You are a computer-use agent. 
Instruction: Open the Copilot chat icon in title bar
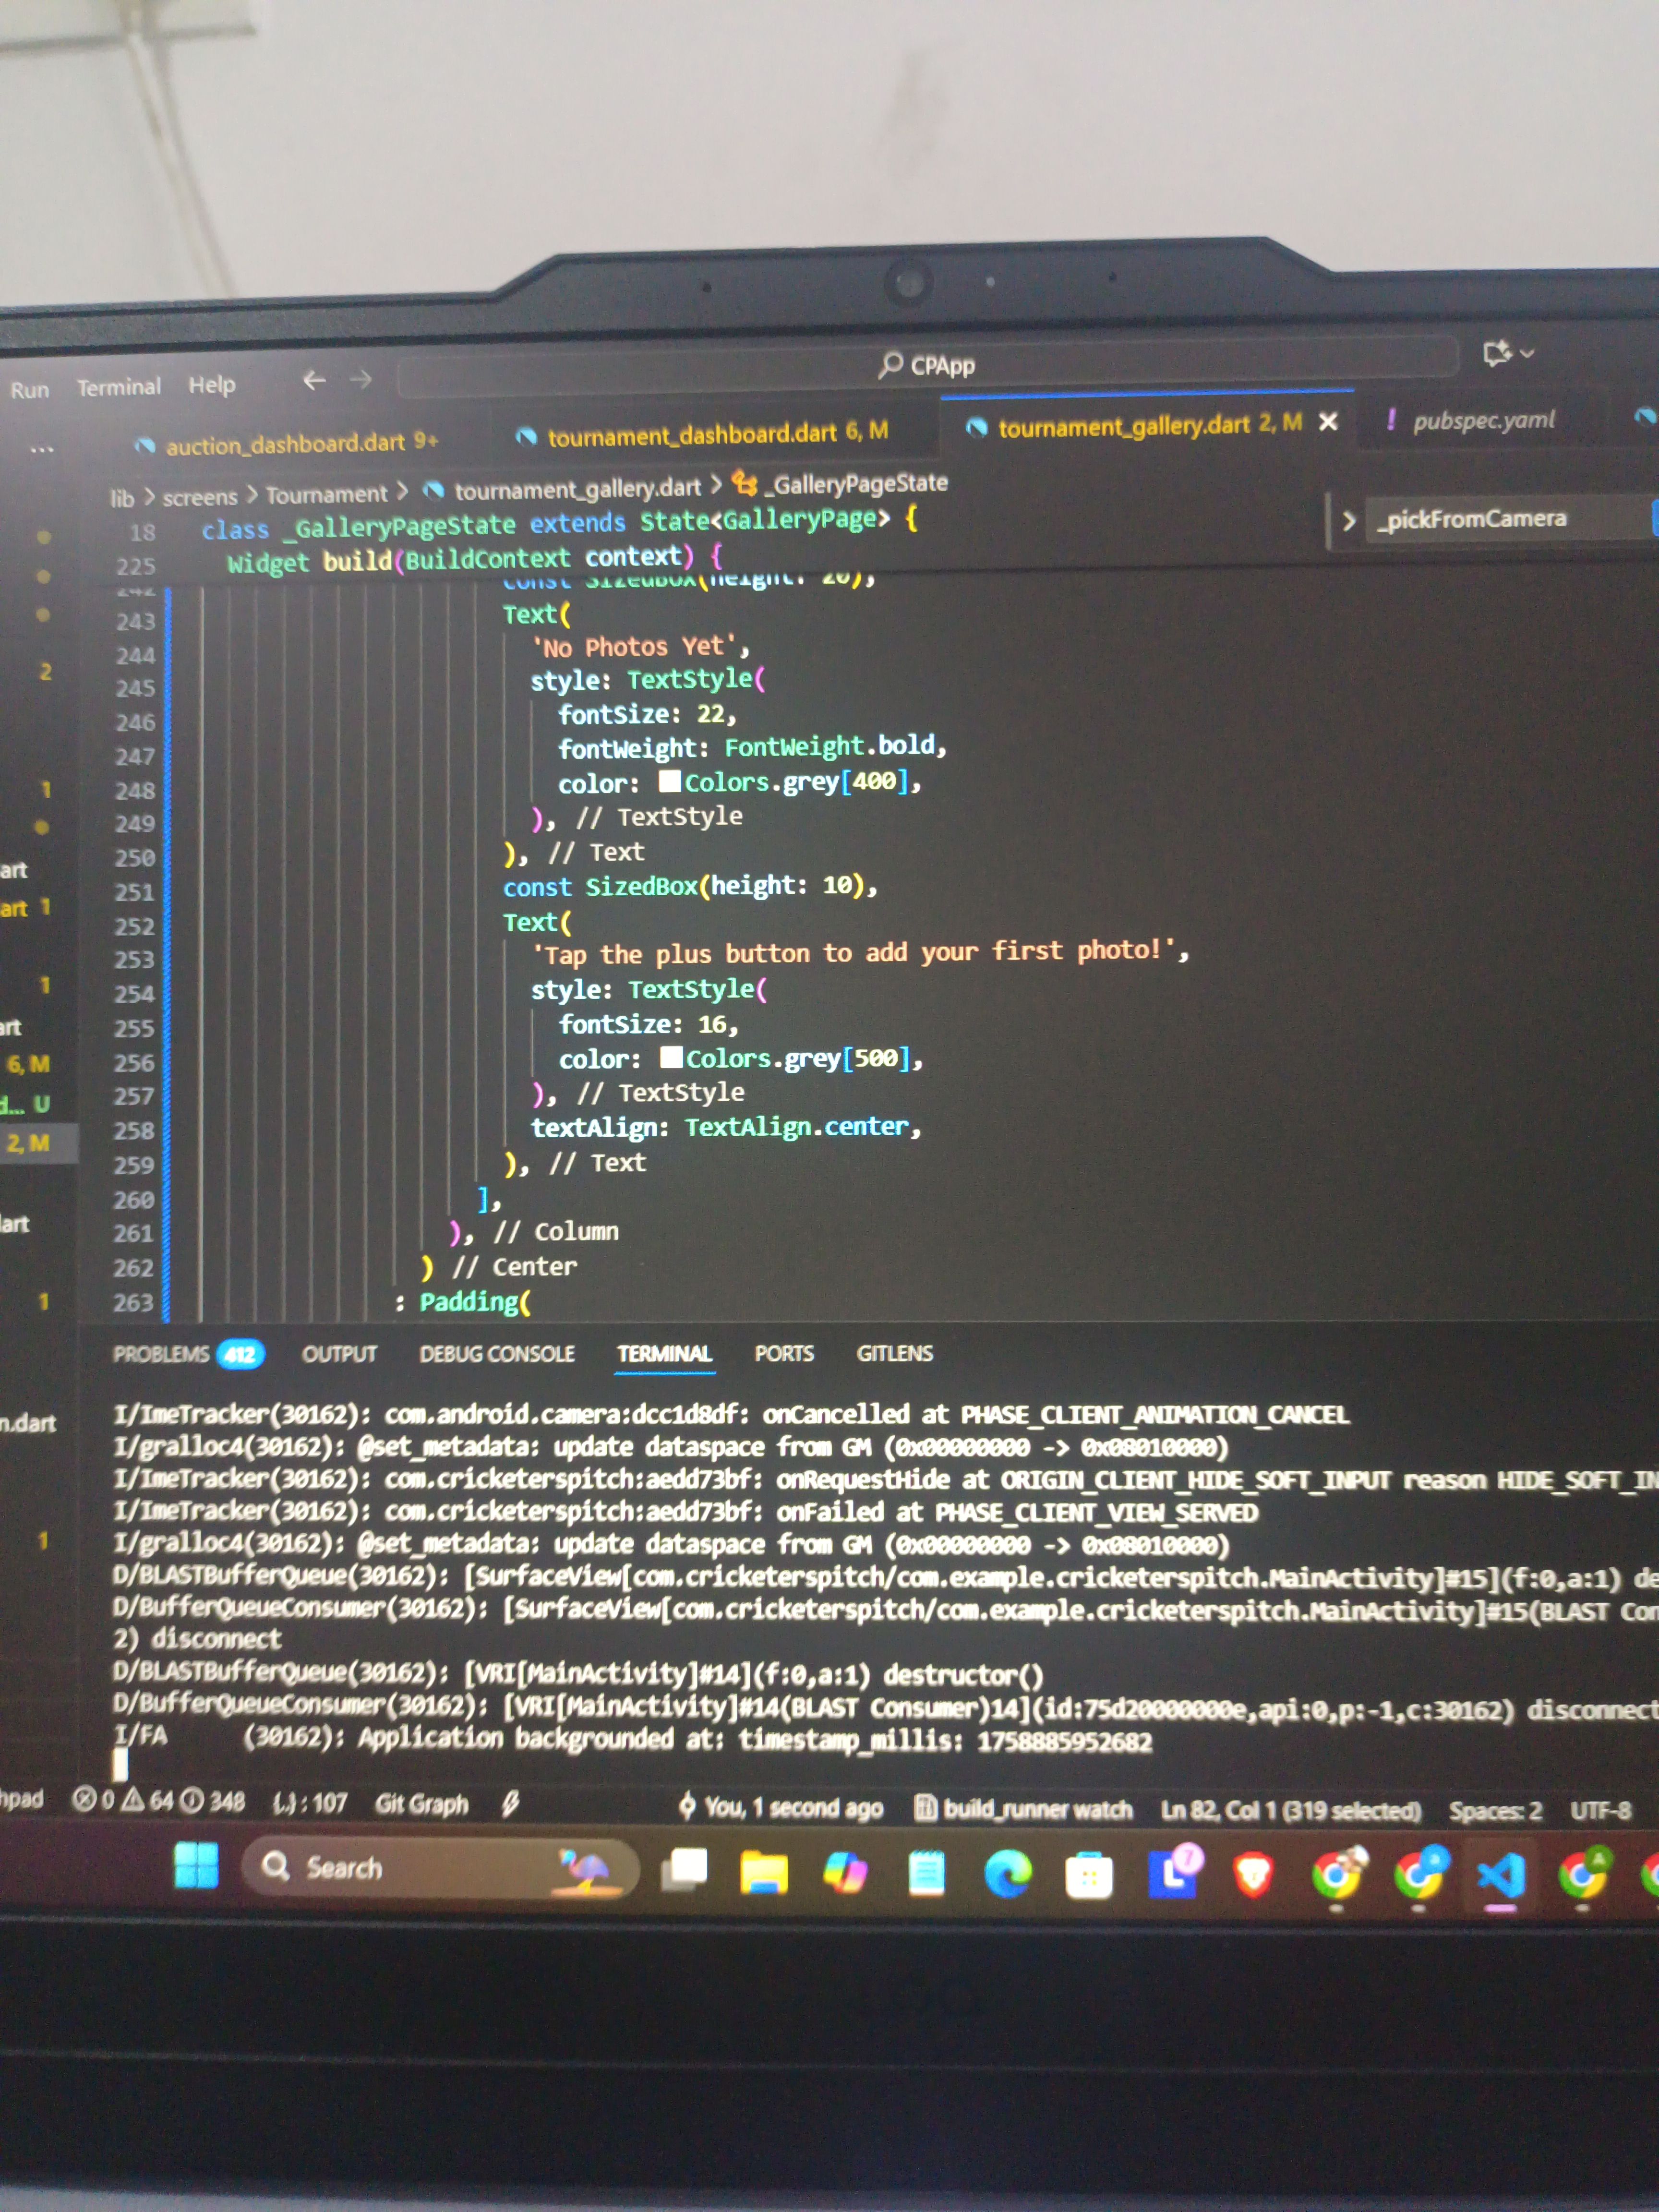pyautogui.click(x=1497, y=353)
